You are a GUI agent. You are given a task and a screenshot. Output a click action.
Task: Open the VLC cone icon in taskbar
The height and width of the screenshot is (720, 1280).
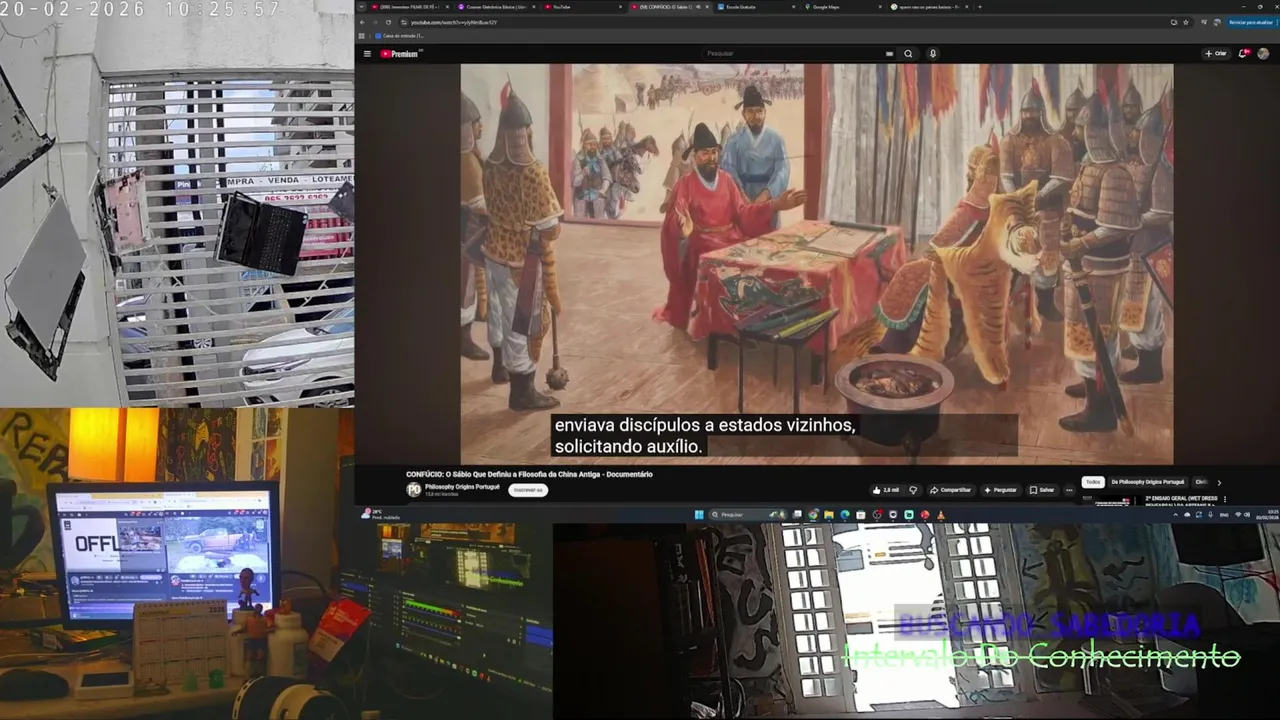941,515
